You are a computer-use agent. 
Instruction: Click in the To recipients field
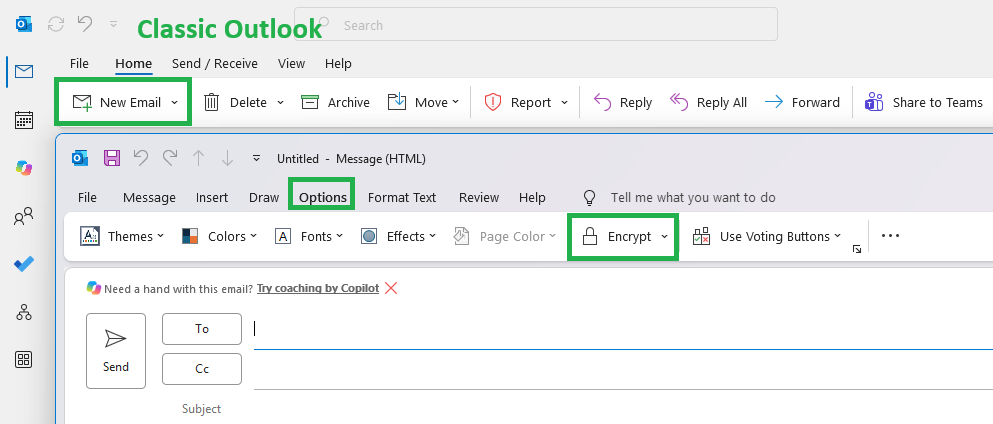623,329
